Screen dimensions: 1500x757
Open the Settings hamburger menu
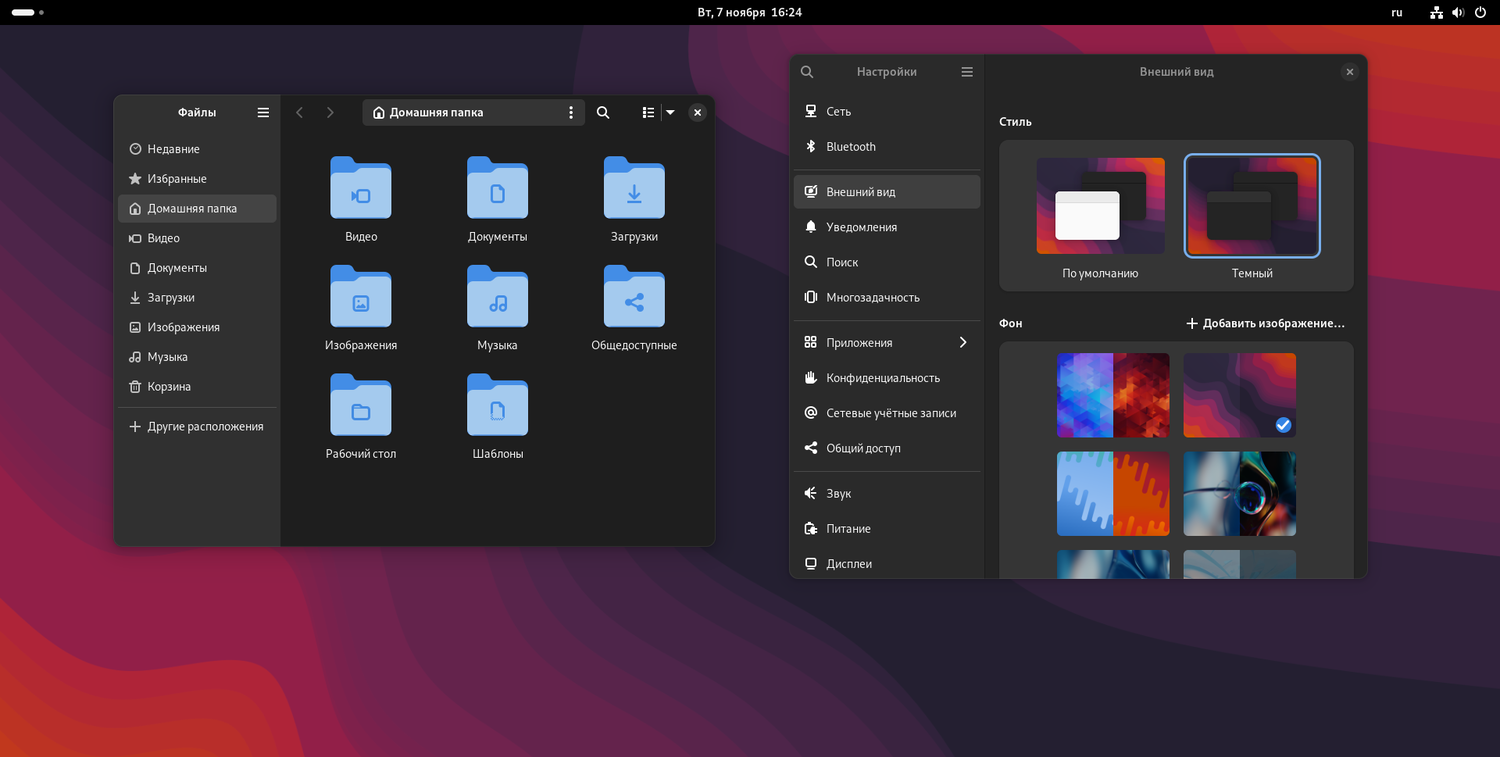(x=967, y=72)
